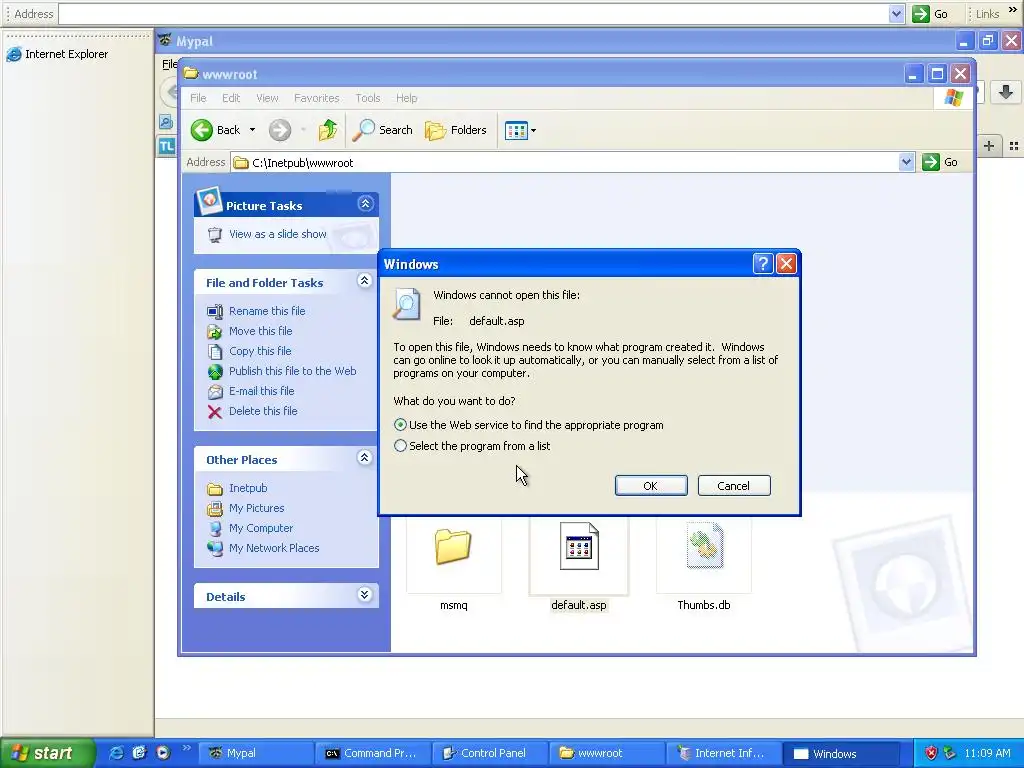
Task: Expand the Details panel
Action: point(364,595)
